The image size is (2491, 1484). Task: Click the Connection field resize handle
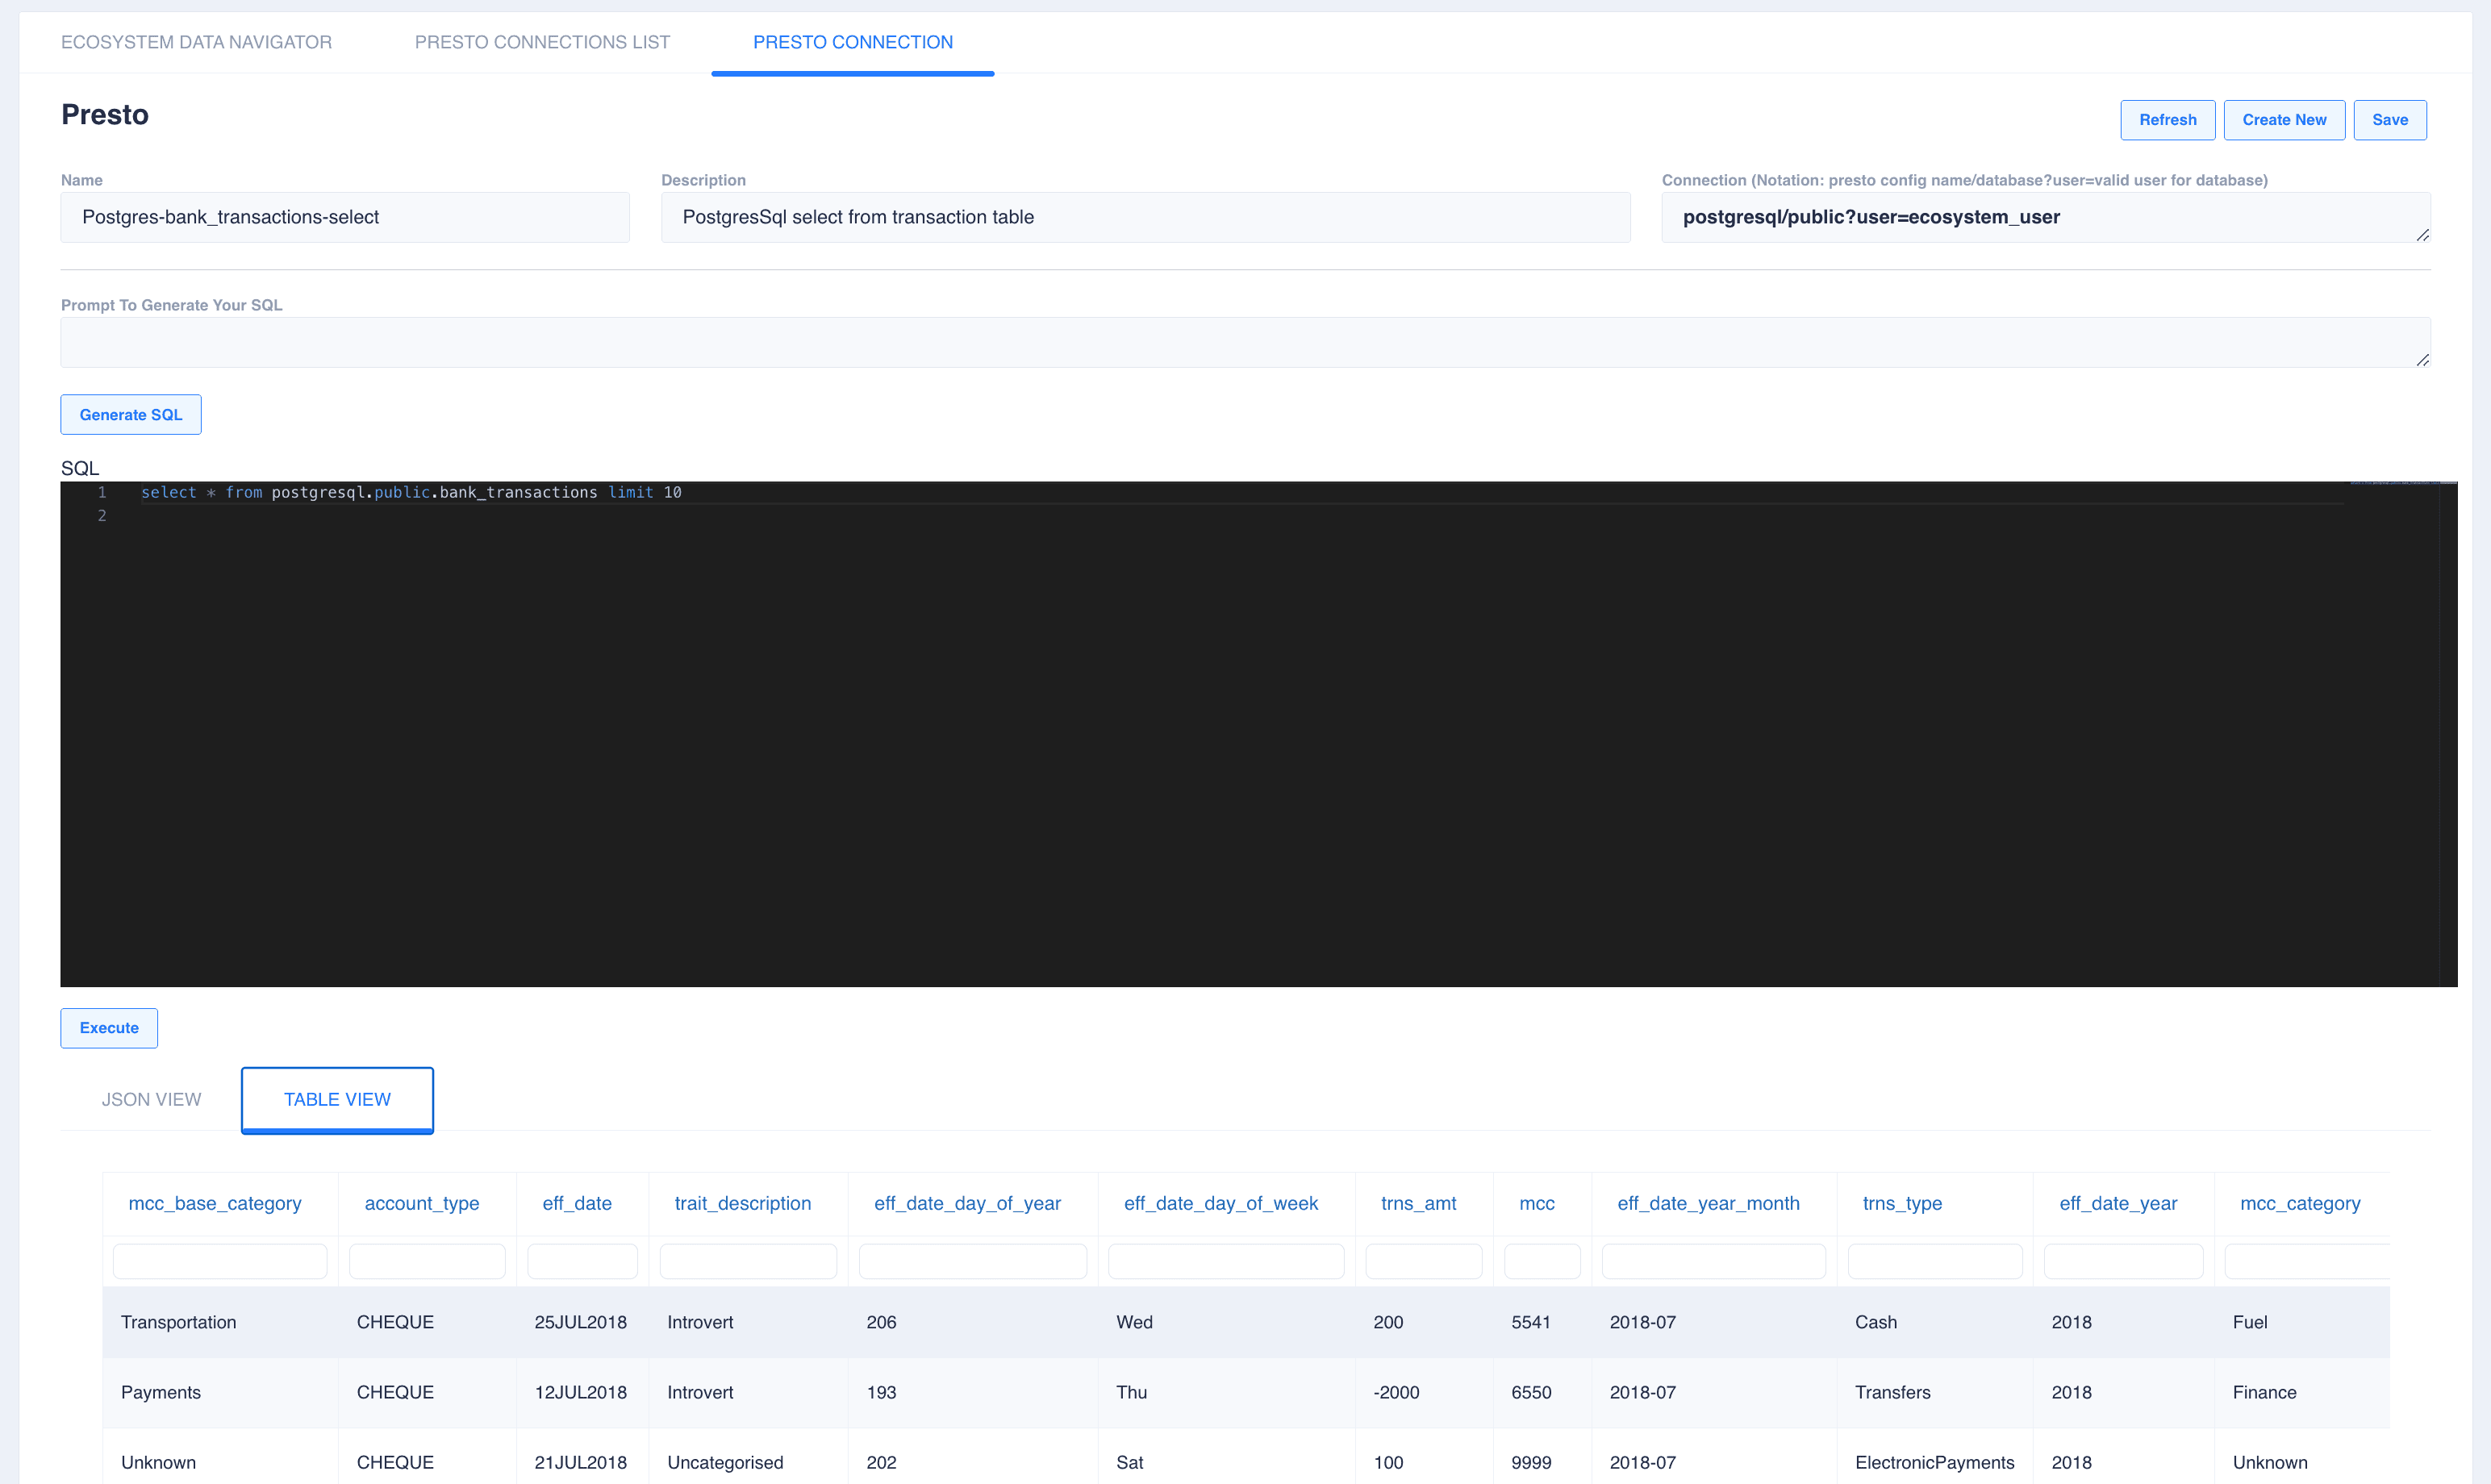pyautogui.click(x=2422, y=235)
